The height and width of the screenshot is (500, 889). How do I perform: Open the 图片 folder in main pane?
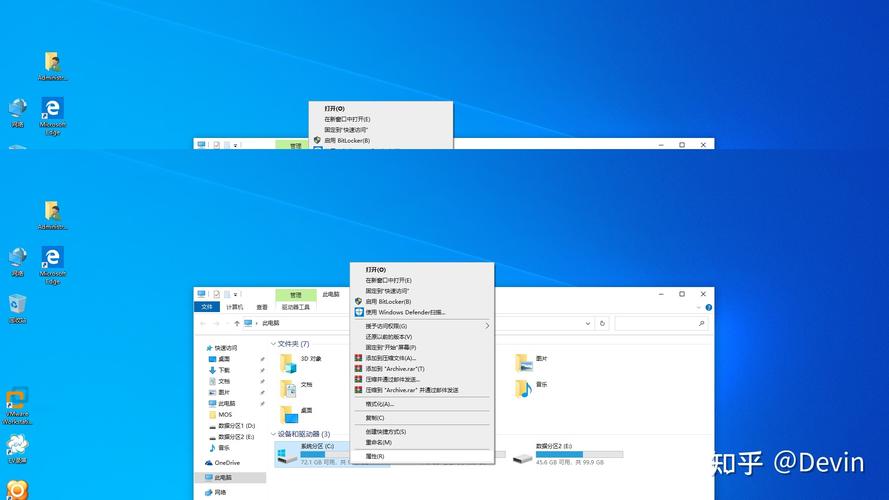tap(531, 362)
